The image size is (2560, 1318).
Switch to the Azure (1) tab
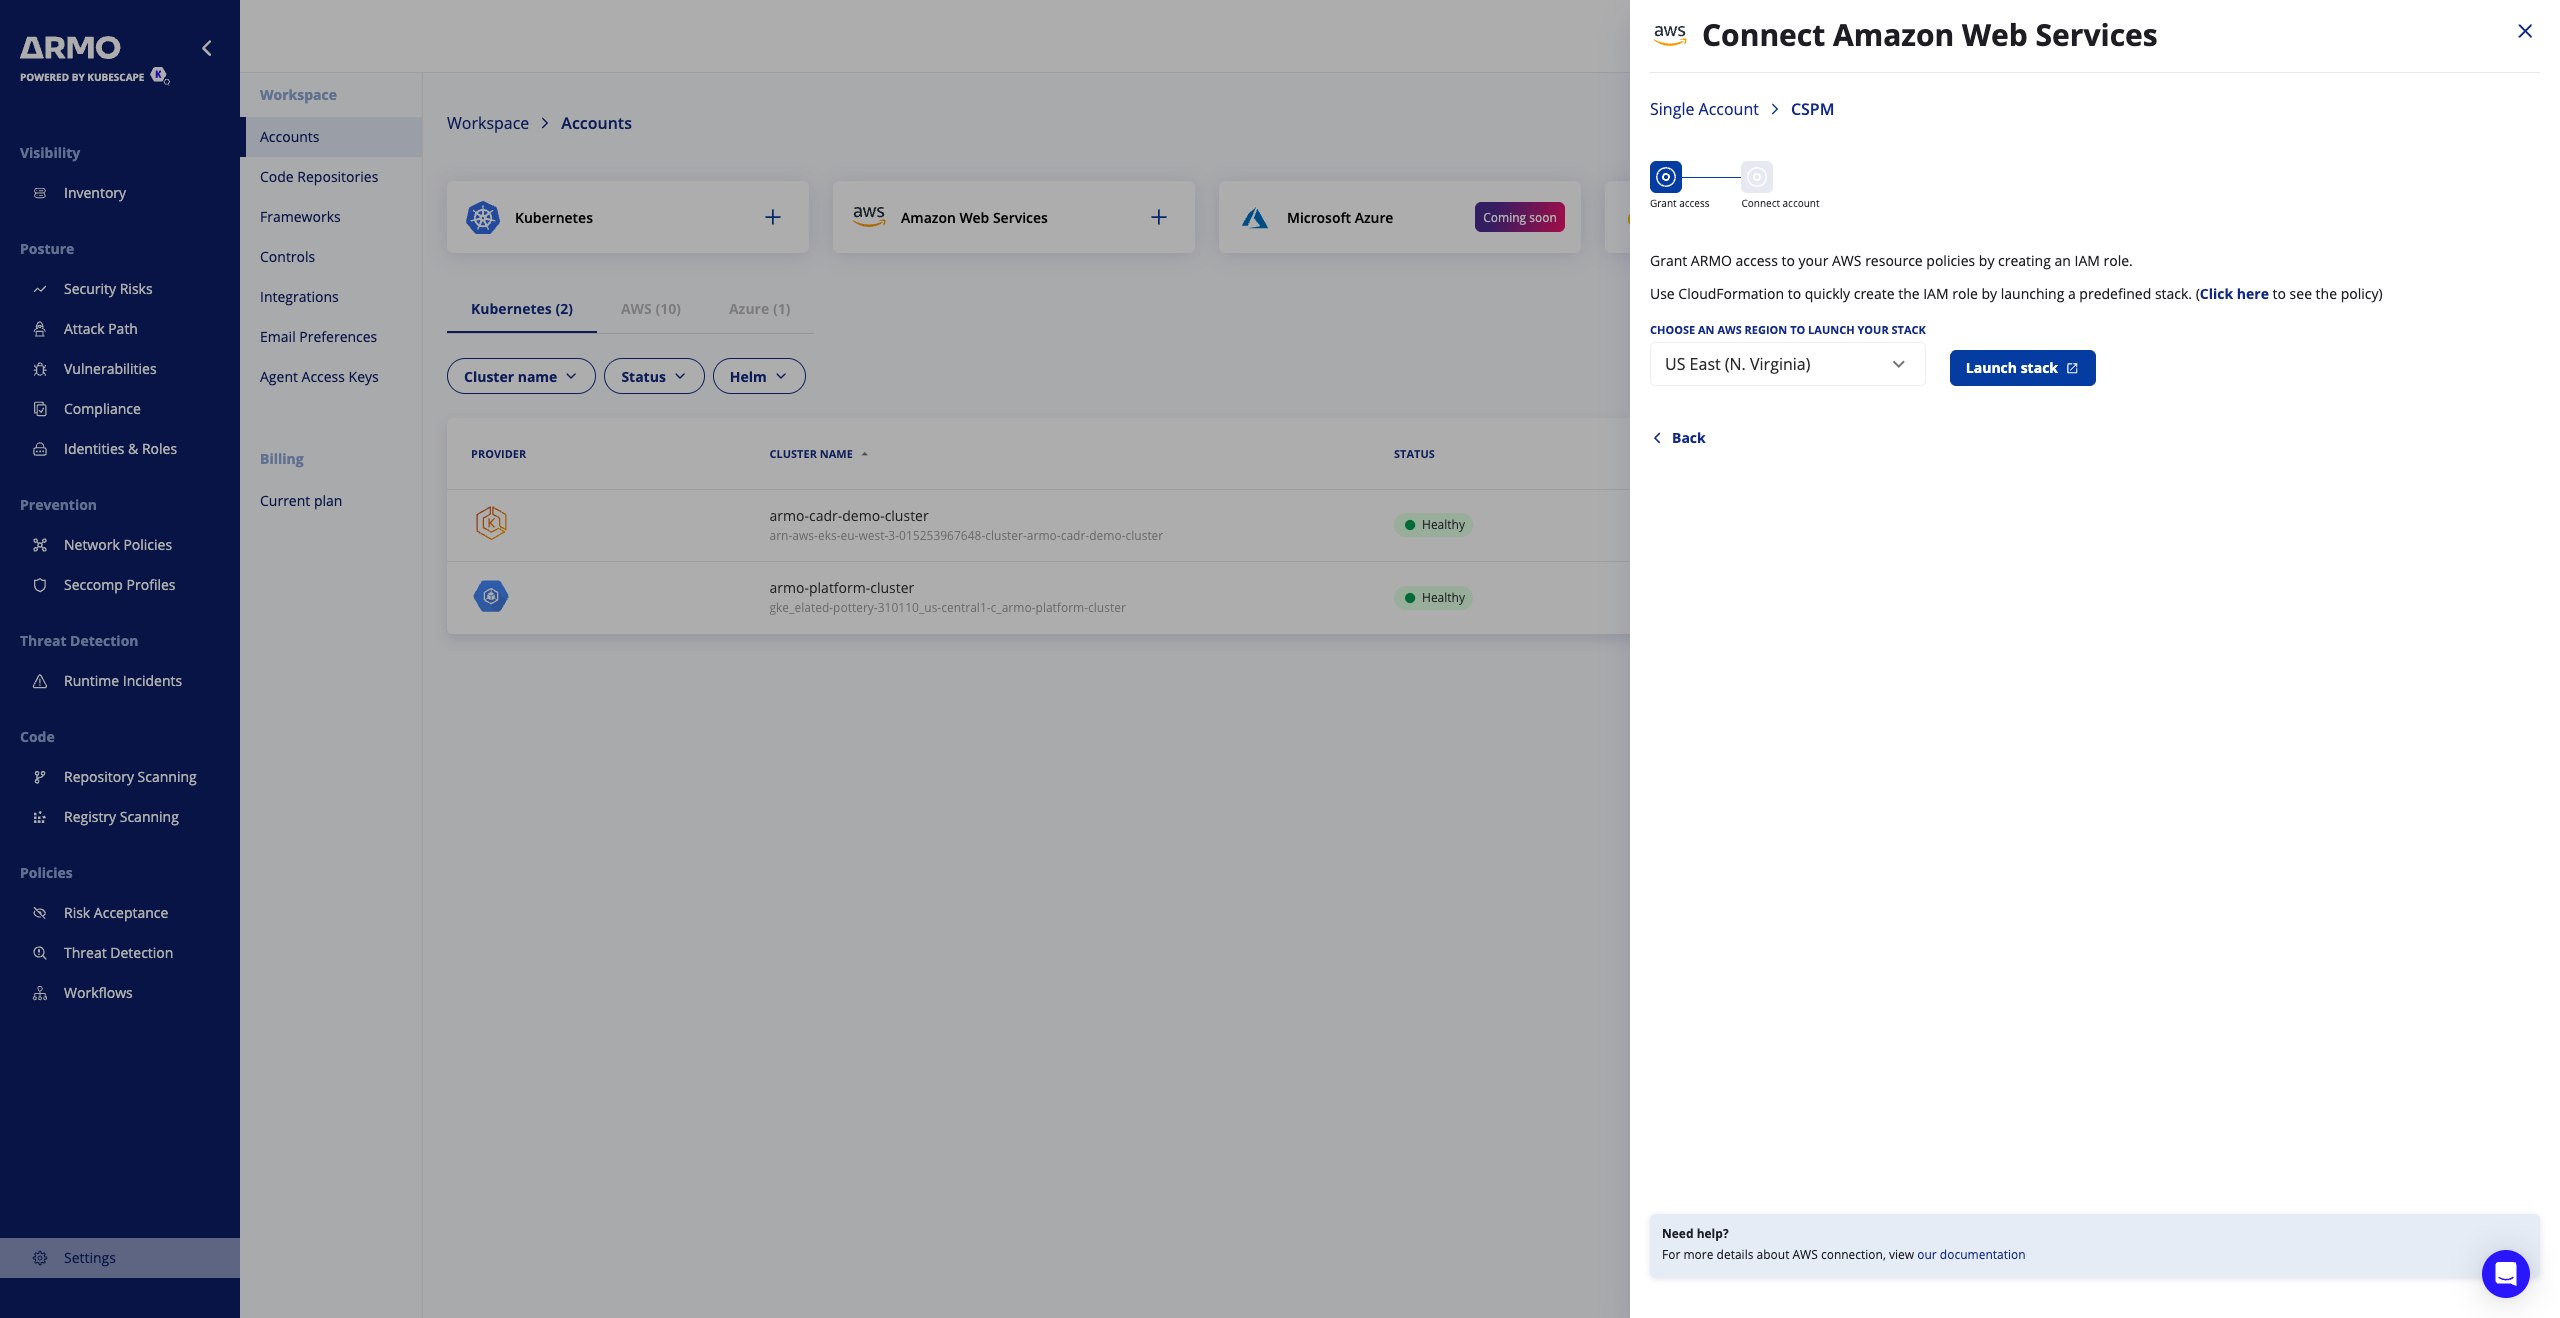click(x=759, y=309)
